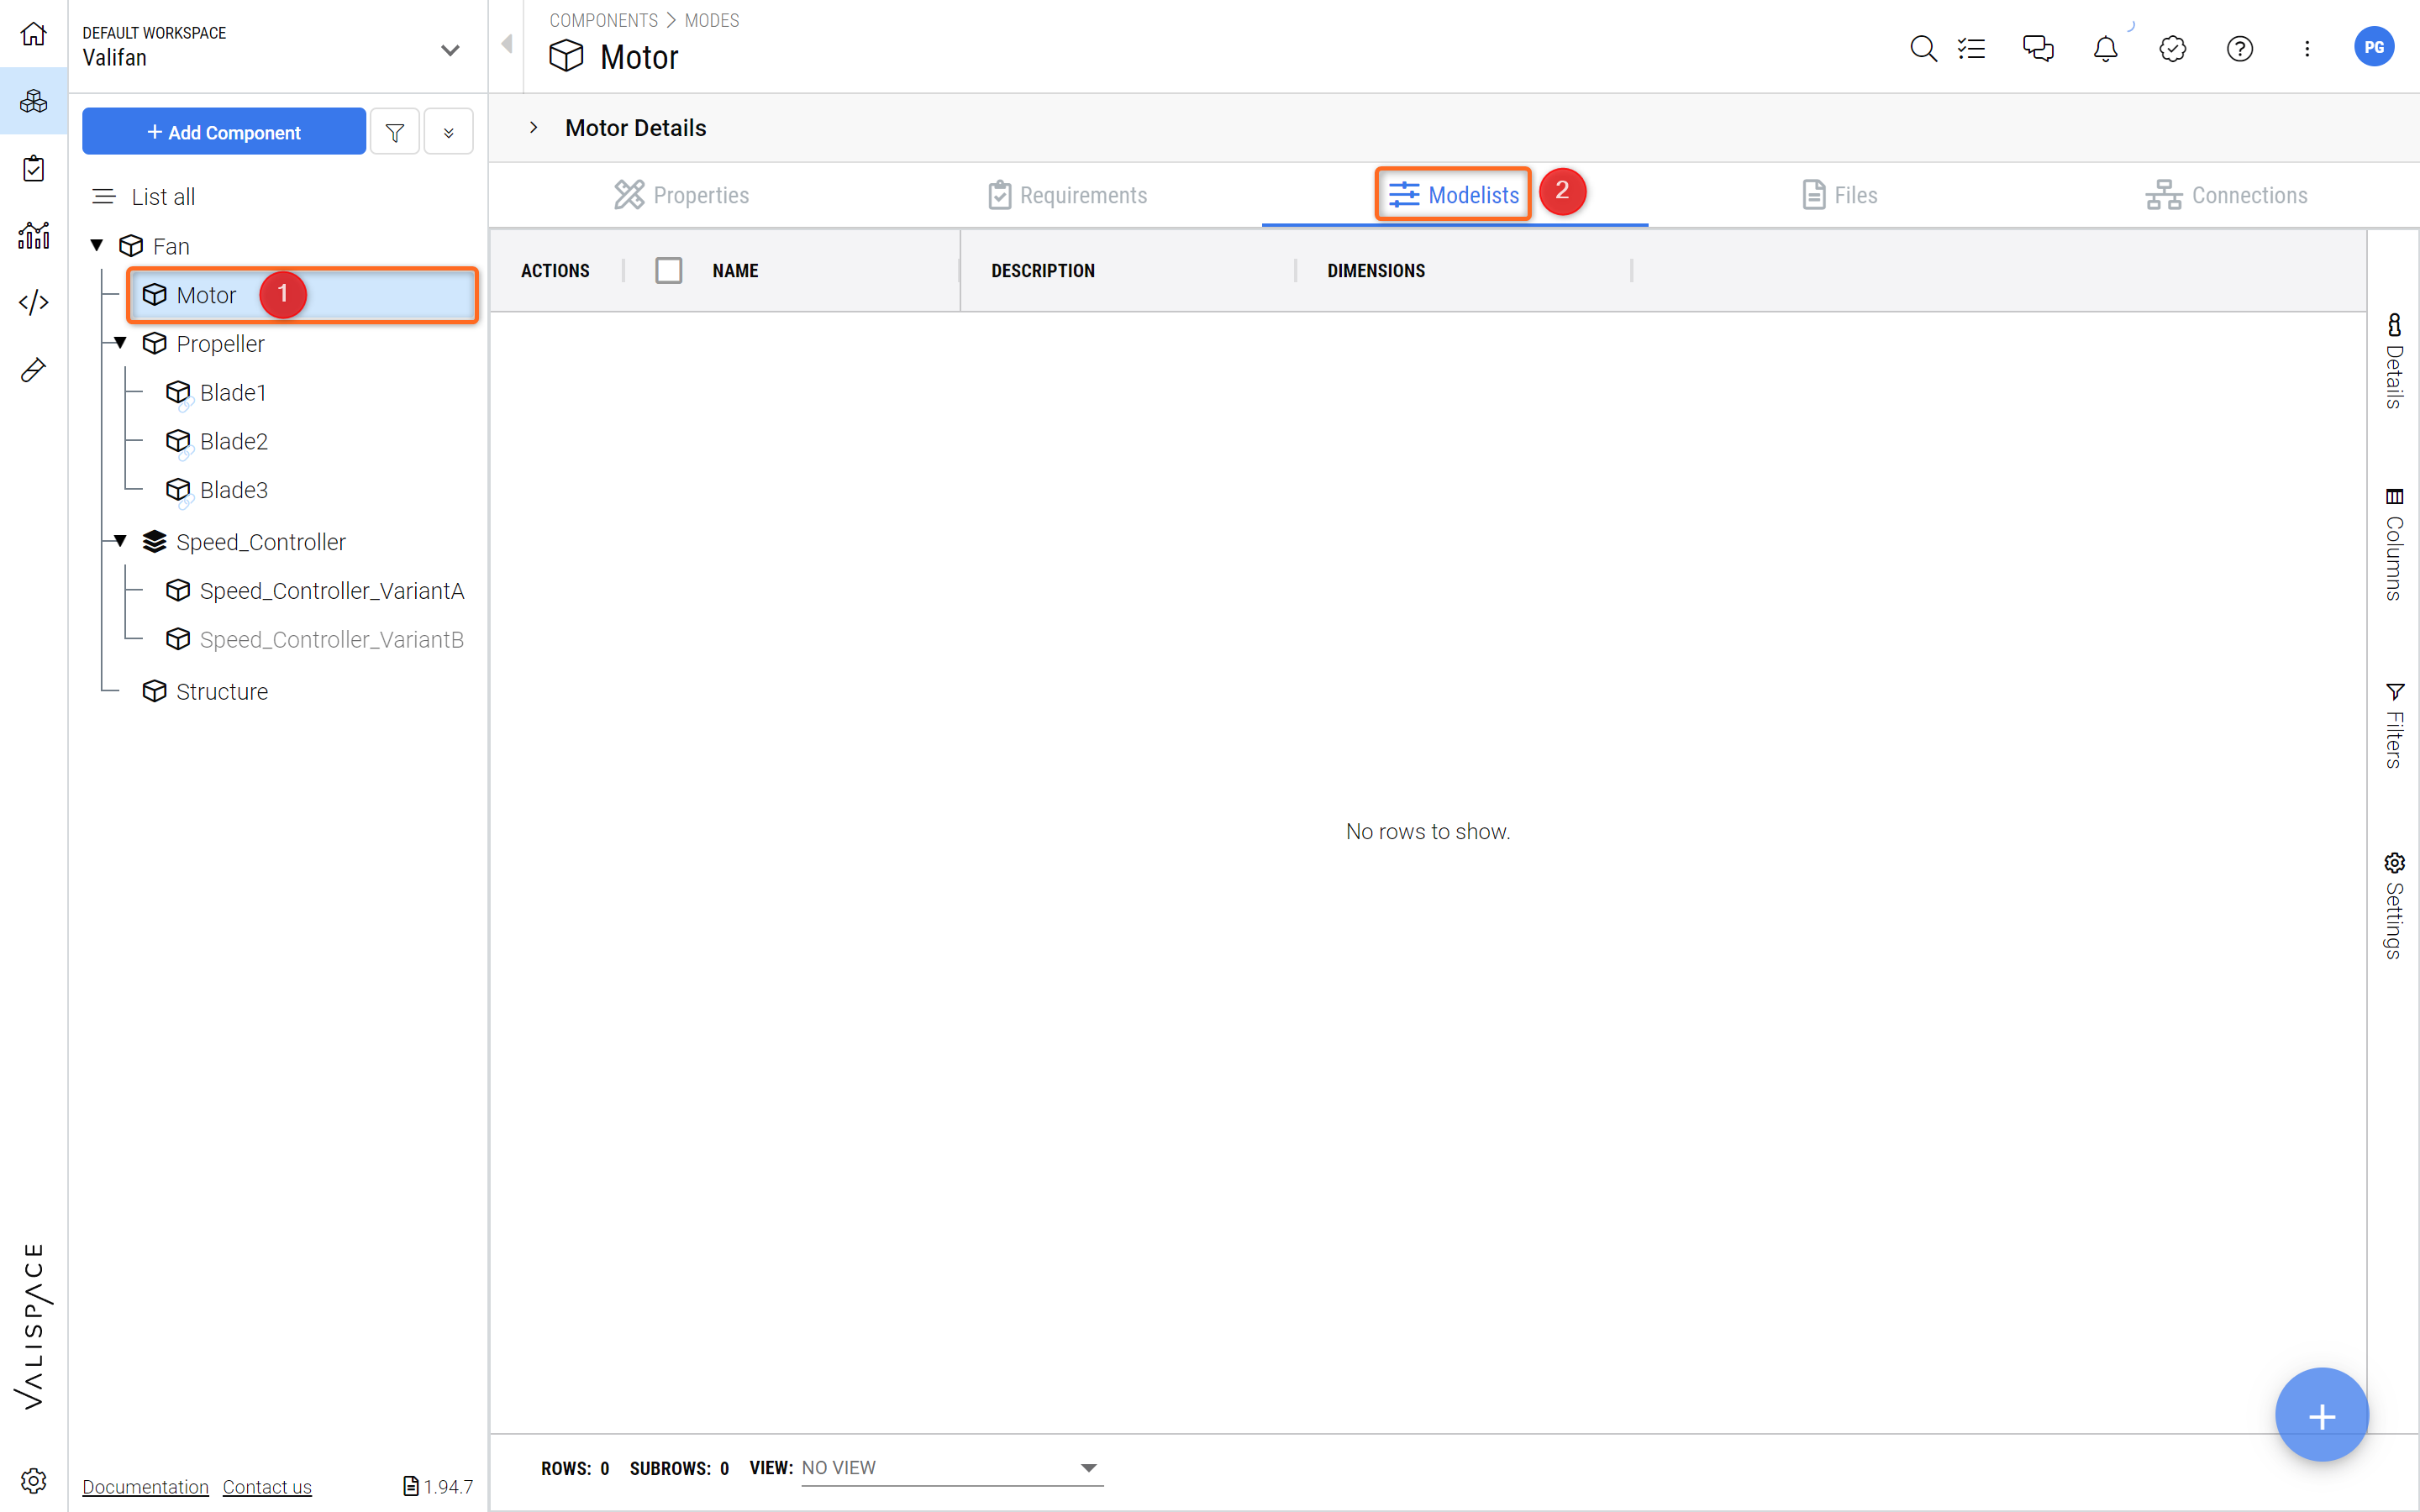2420x1512 pixels.
Task: Select Blade2 in the component tree
Action: pos(233,441)
